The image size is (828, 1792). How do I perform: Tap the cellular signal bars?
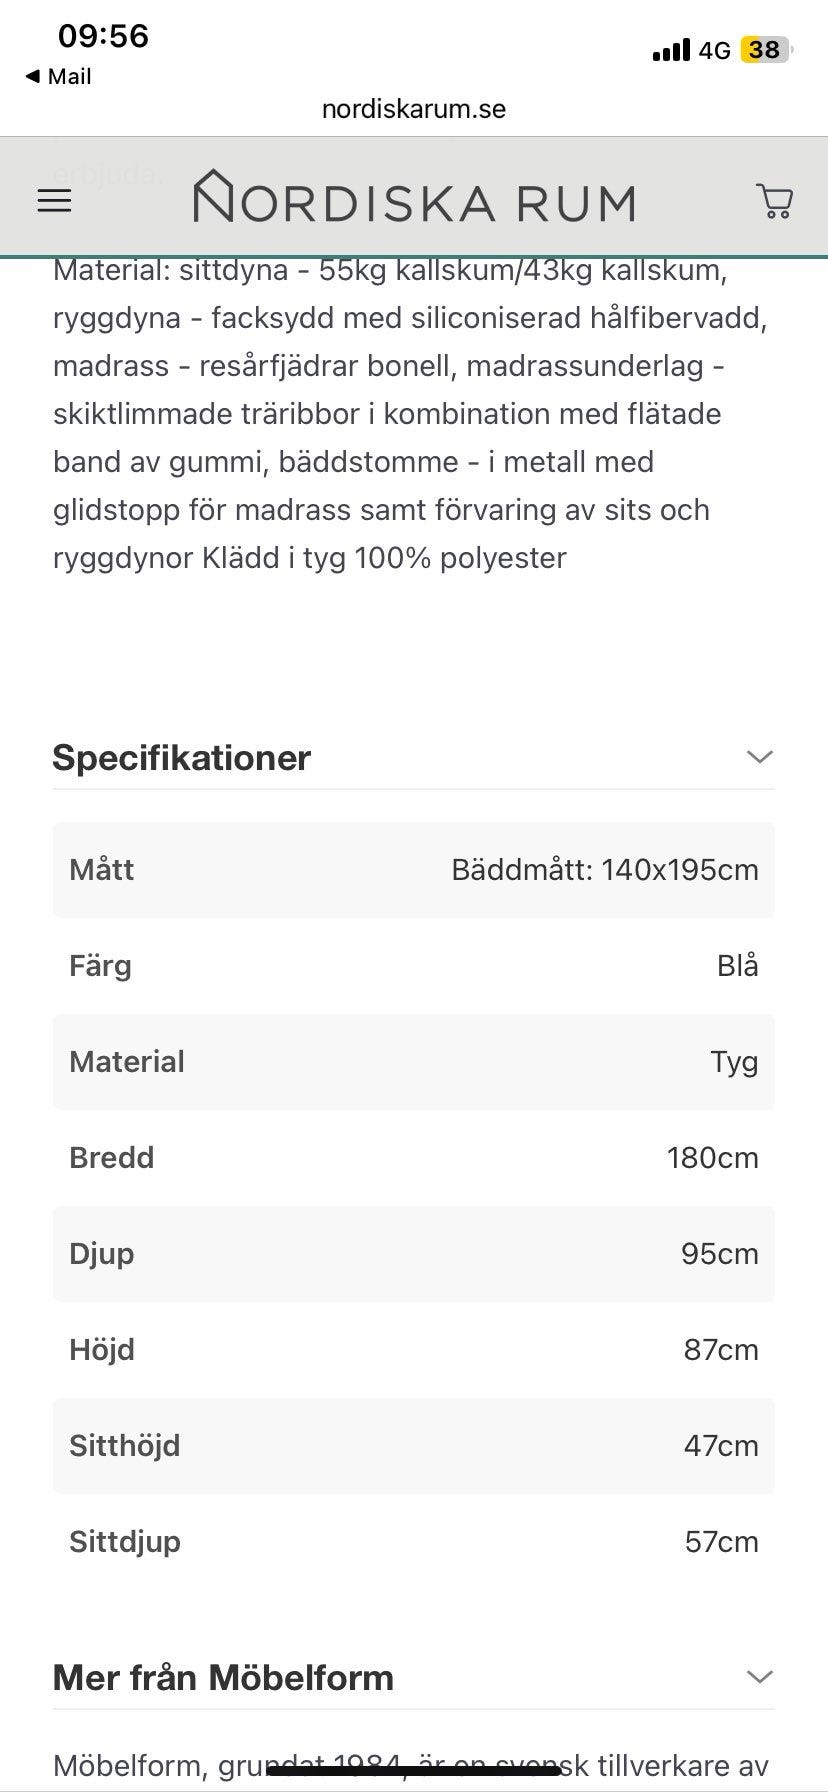(x=670, y=50)
